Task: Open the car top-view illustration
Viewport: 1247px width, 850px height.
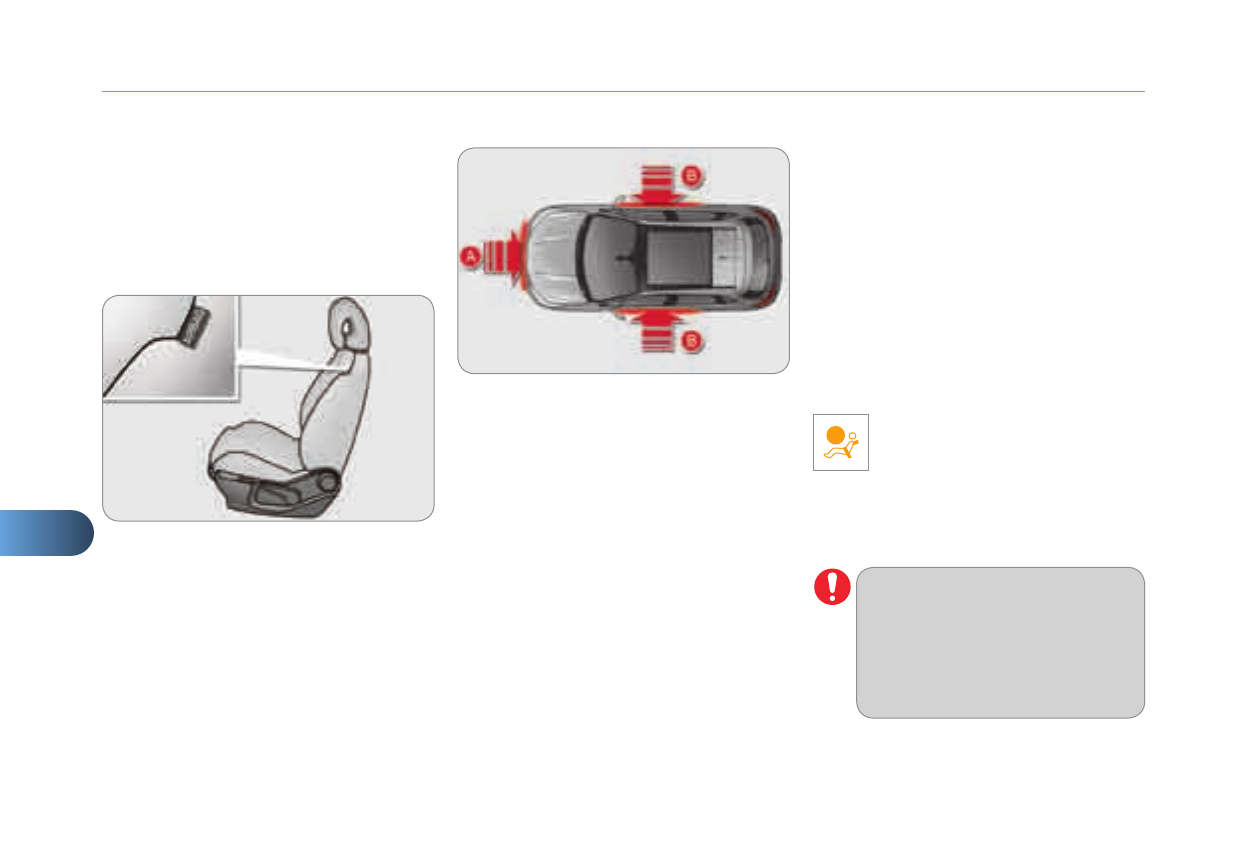Action: point(623,261)
